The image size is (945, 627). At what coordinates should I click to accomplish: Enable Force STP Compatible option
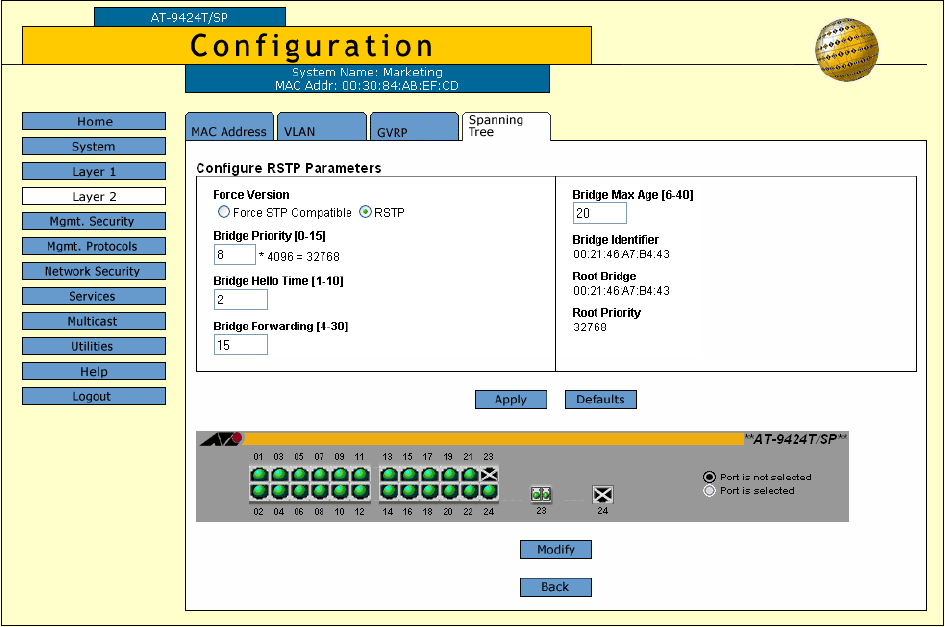224,212
